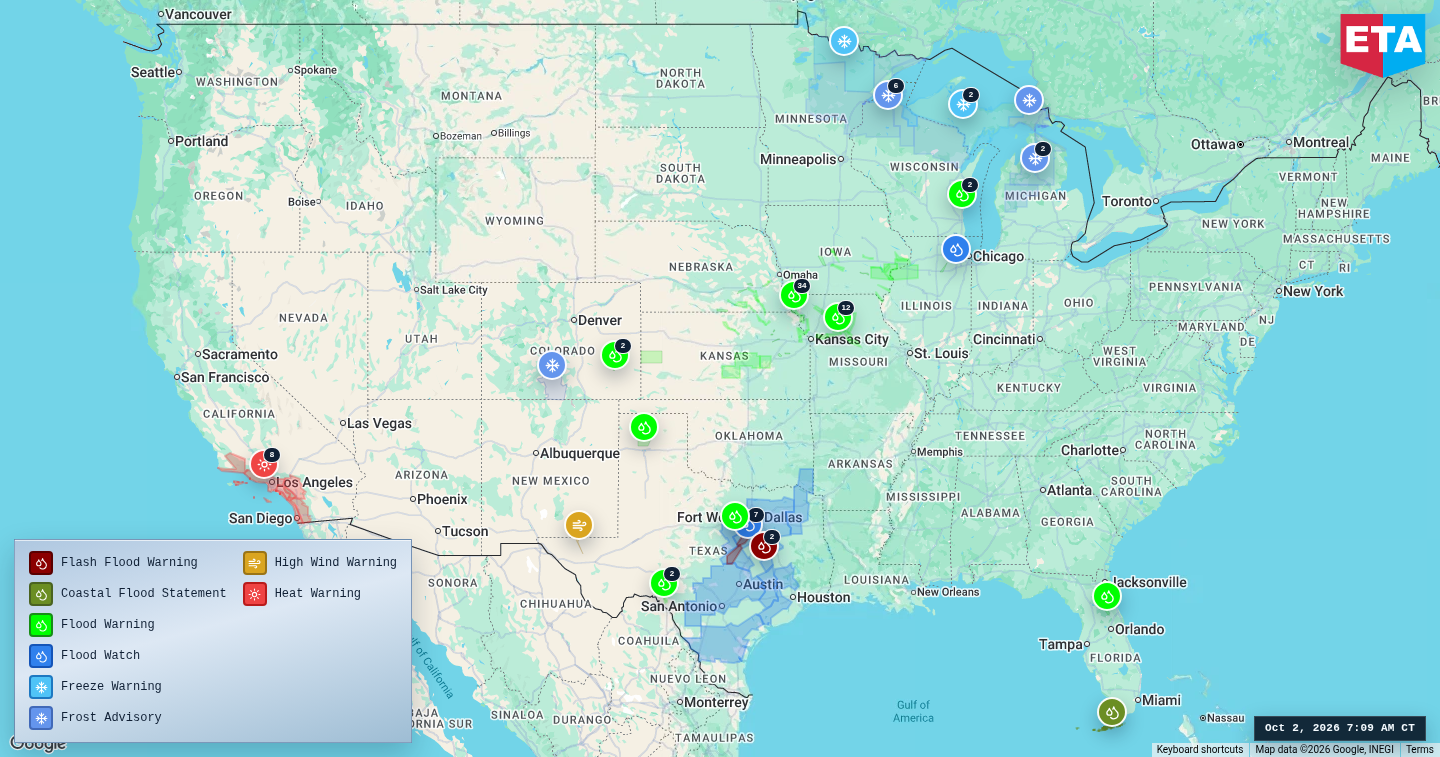This screenshot has width=1440, height=757.
Task: Click the Freeze Warning marker above Minnesota
Action: (844, 41)
